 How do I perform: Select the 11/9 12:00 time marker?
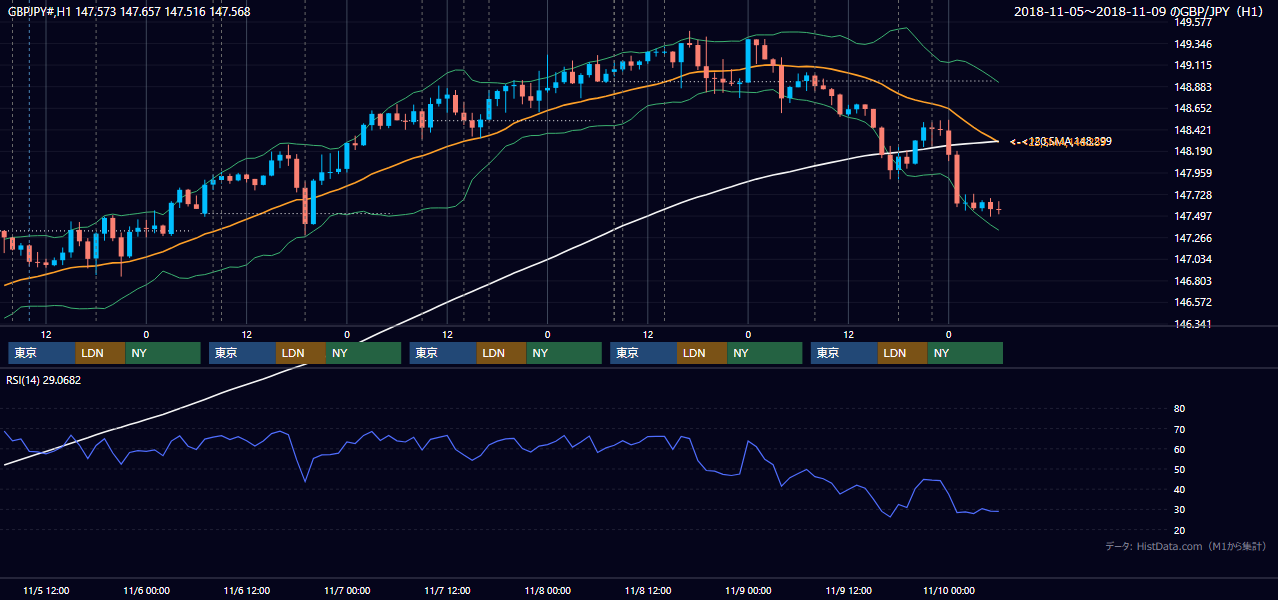(x=848, y=590)
